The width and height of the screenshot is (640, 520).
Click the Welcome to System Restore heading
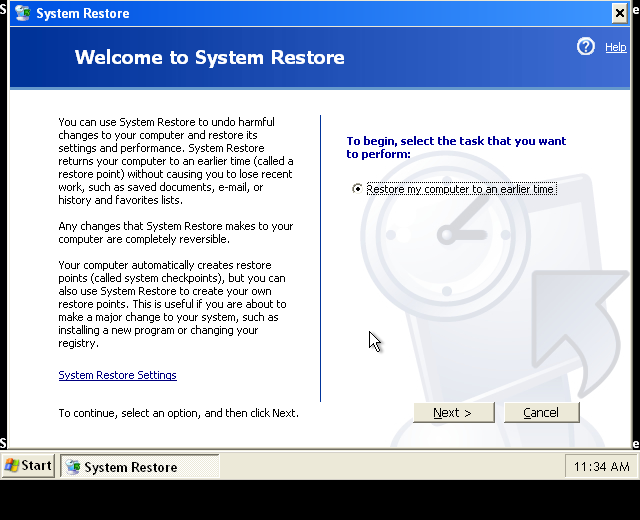tap(209, 57)
